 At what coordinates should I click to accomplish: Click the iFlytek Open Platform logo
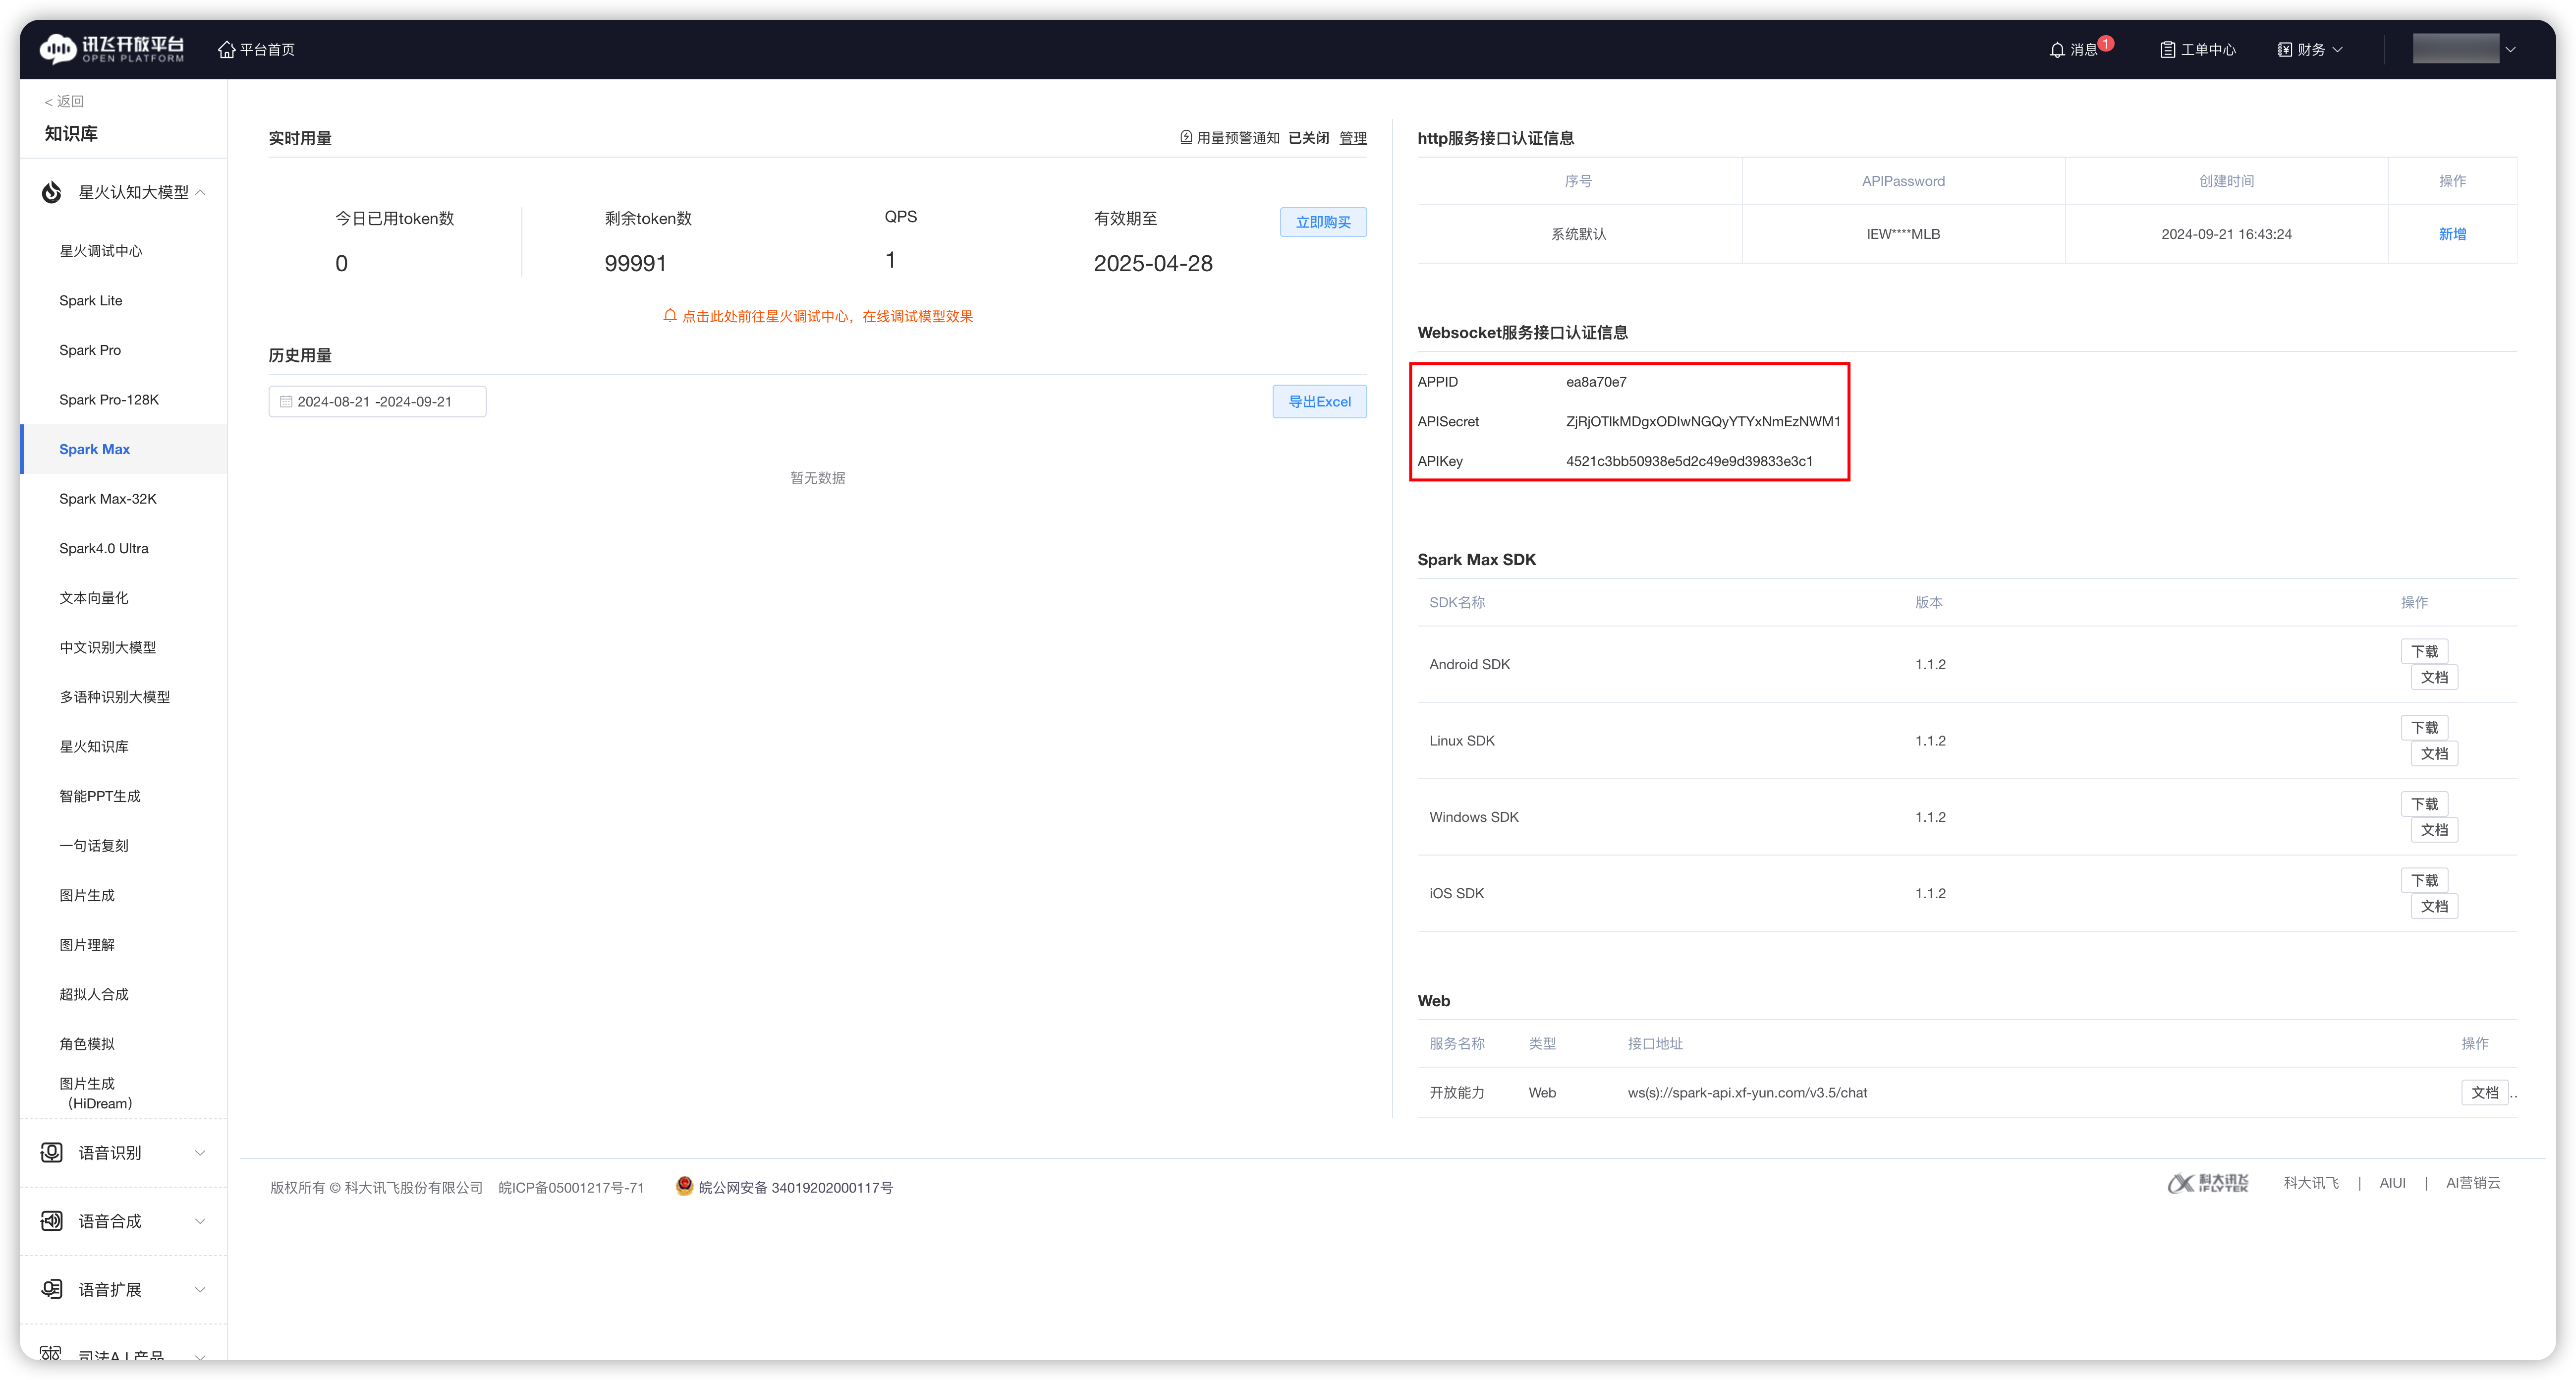(112, 49)
